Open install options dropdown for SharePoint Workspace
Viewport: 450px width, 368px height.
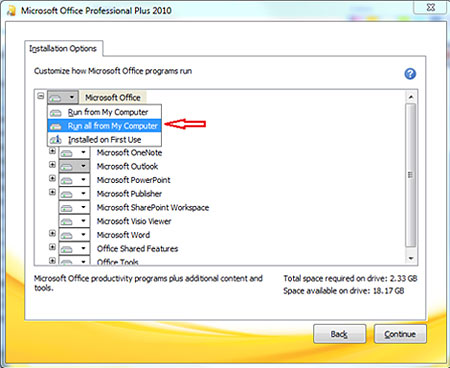pyautogui.click(x=74, y=207)
